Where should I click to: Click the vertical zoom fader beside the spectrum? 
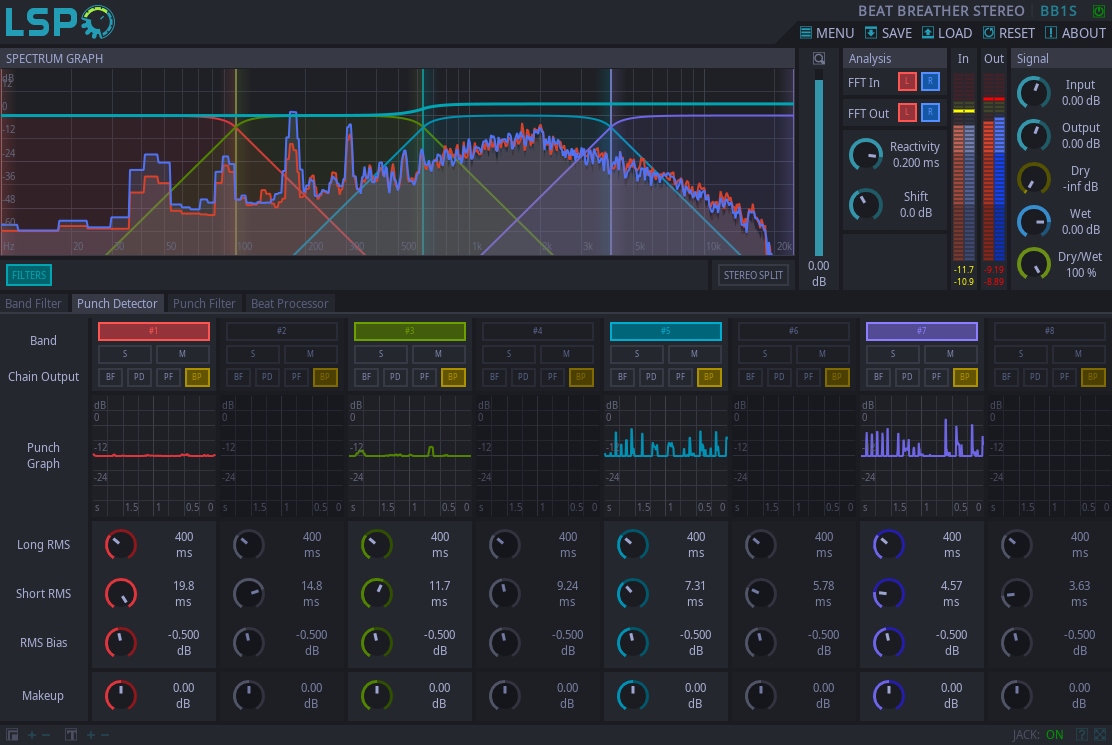[x=819, y=163]
